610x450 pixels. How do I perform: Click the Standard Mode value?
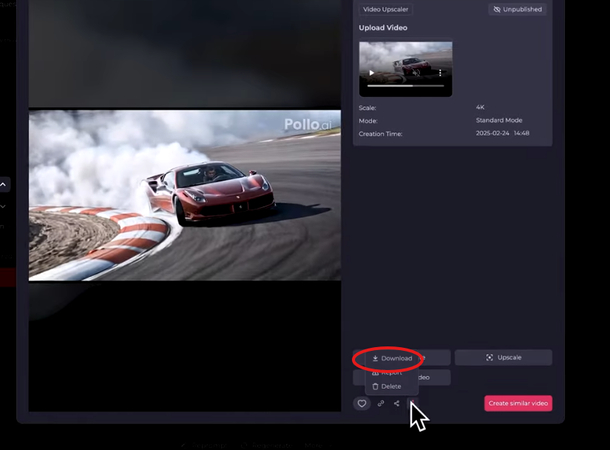click(499, 120)
